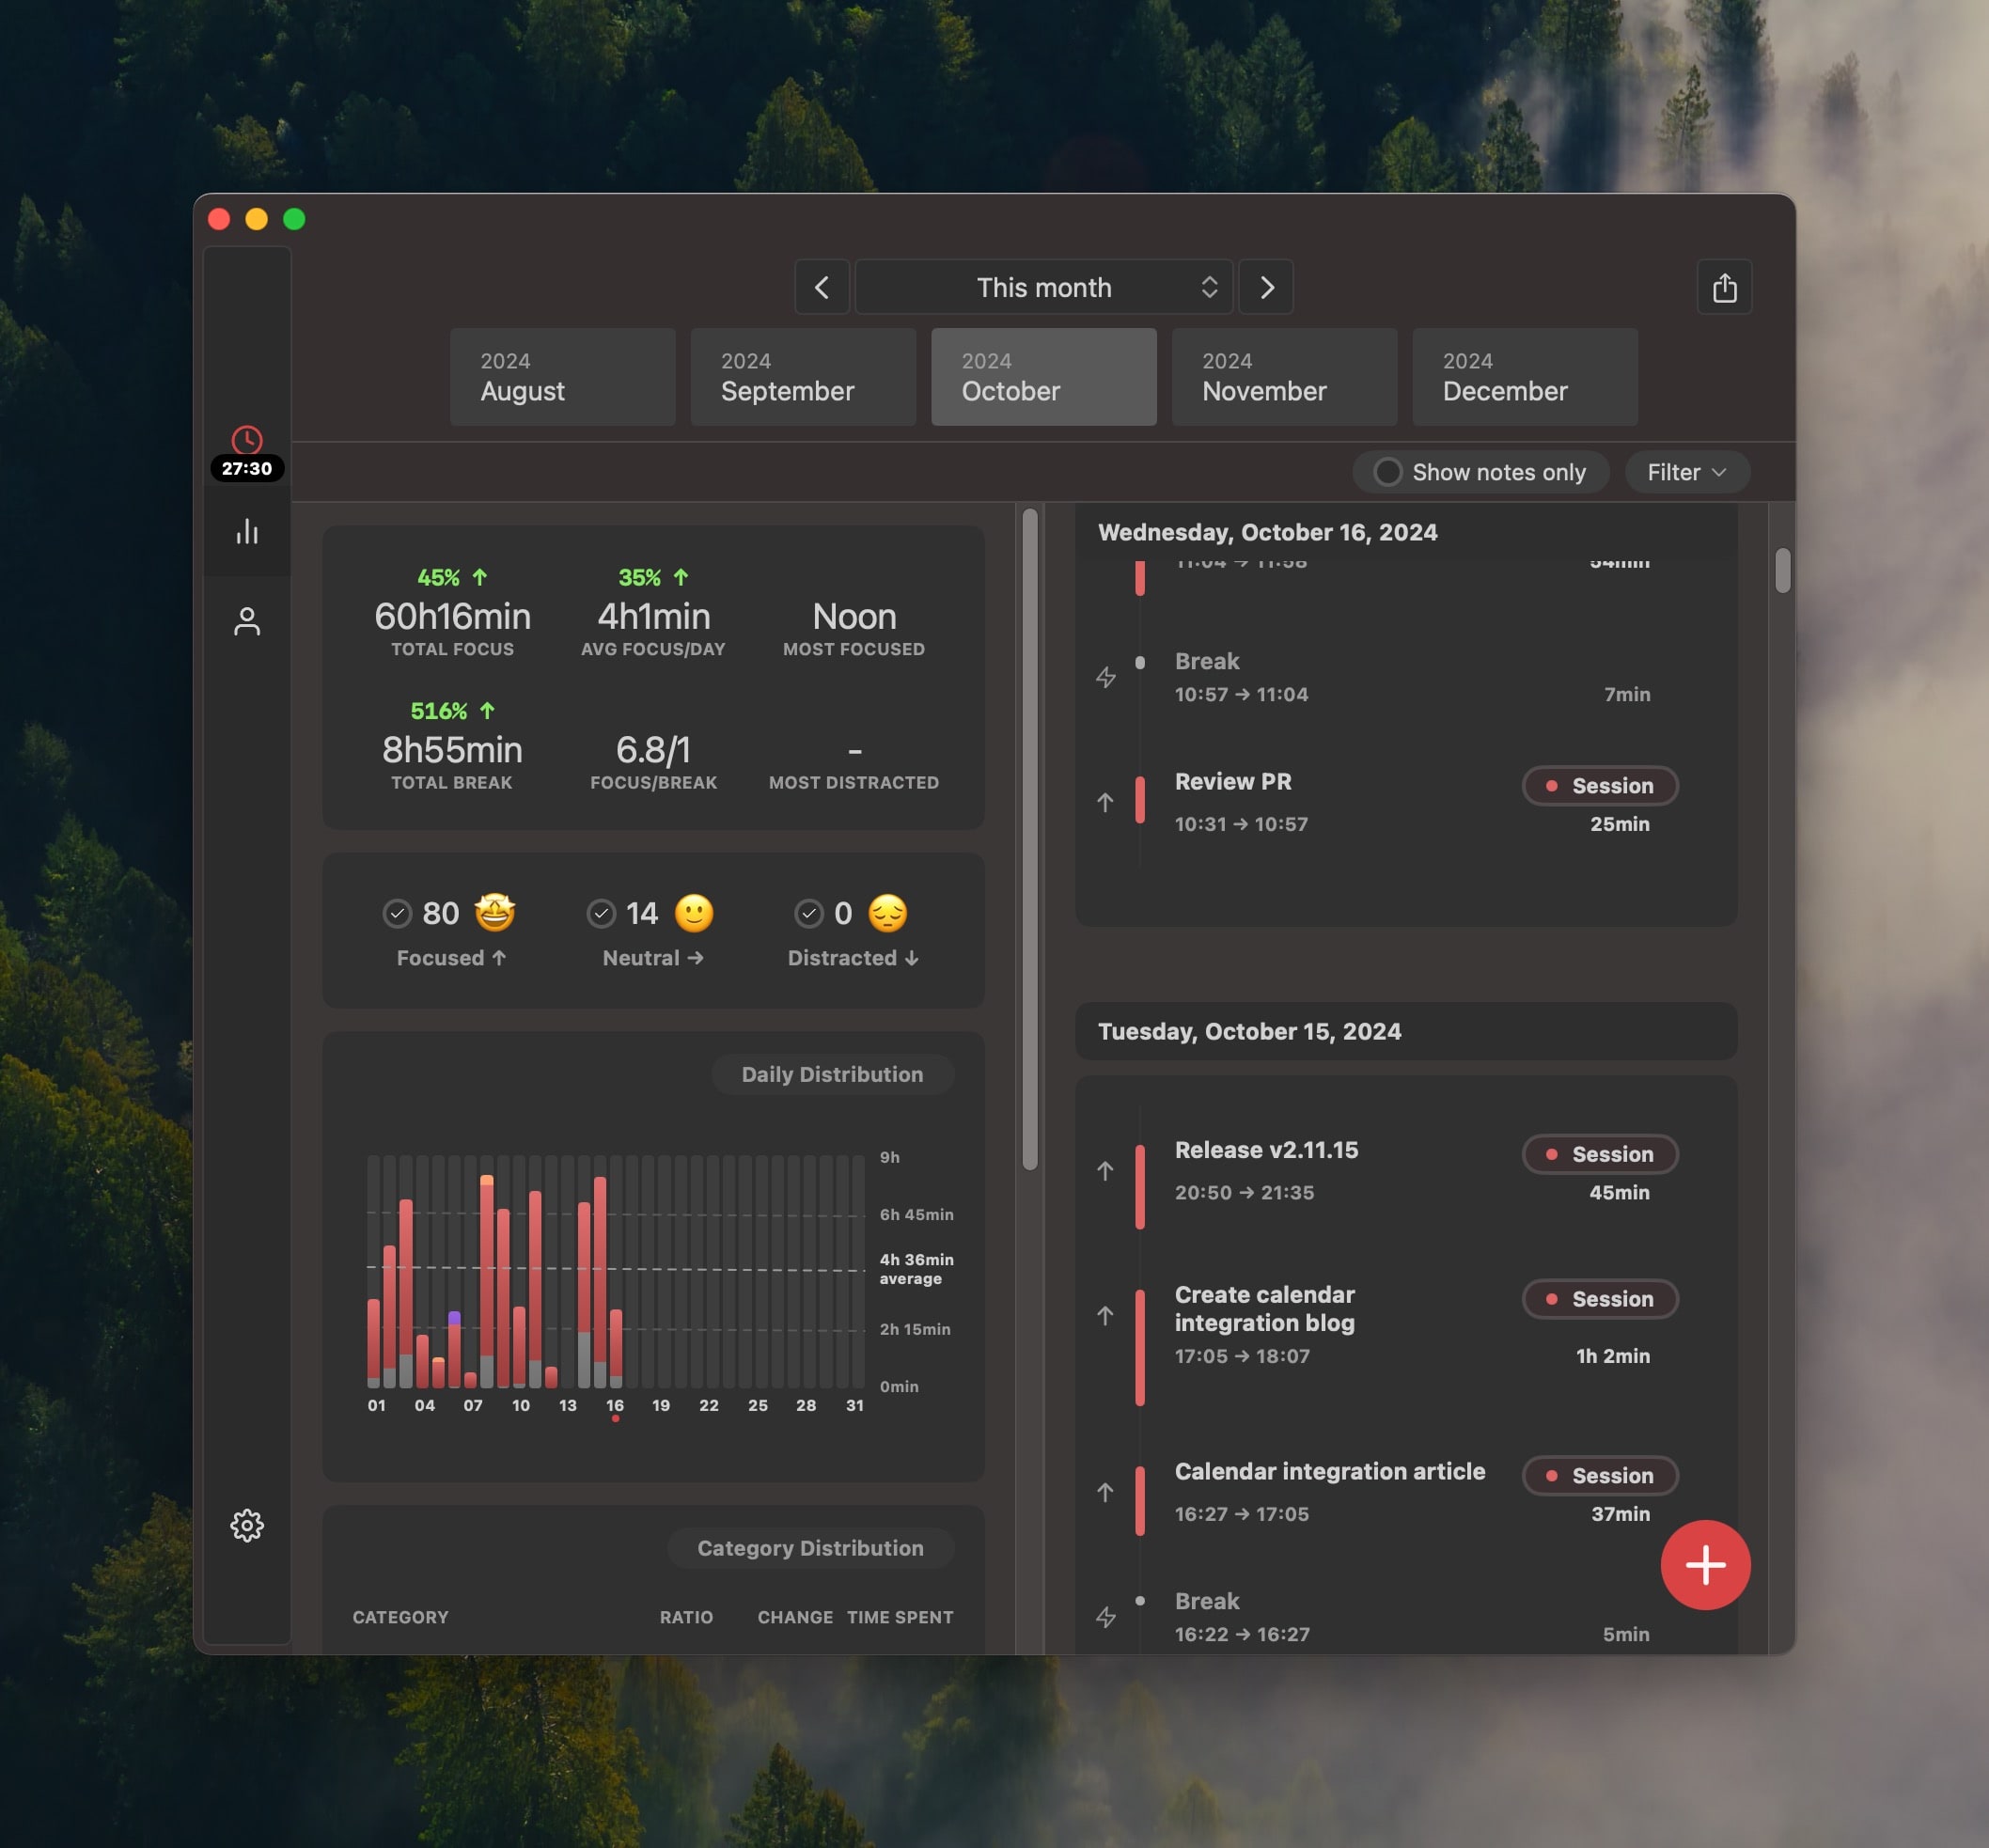
Task: Click the red timer badge showing 27:30
Action: point(246,466)
